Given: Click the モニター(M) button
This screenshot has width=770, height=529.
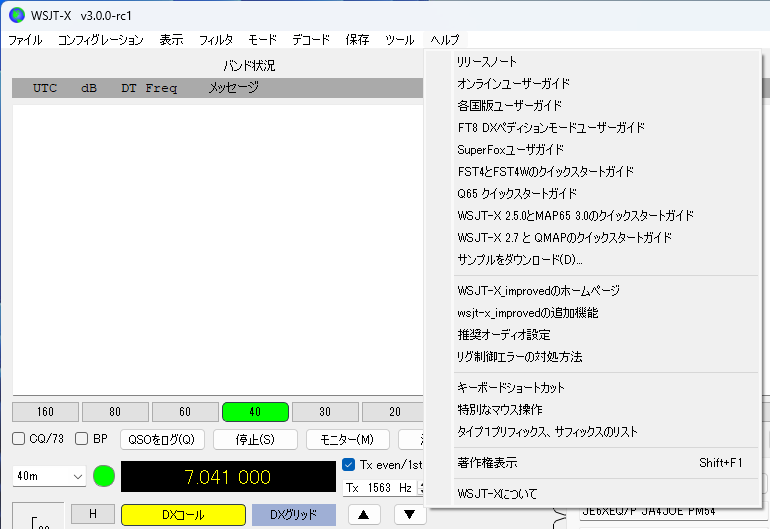Looking at the screenshot, I should 348,439.
